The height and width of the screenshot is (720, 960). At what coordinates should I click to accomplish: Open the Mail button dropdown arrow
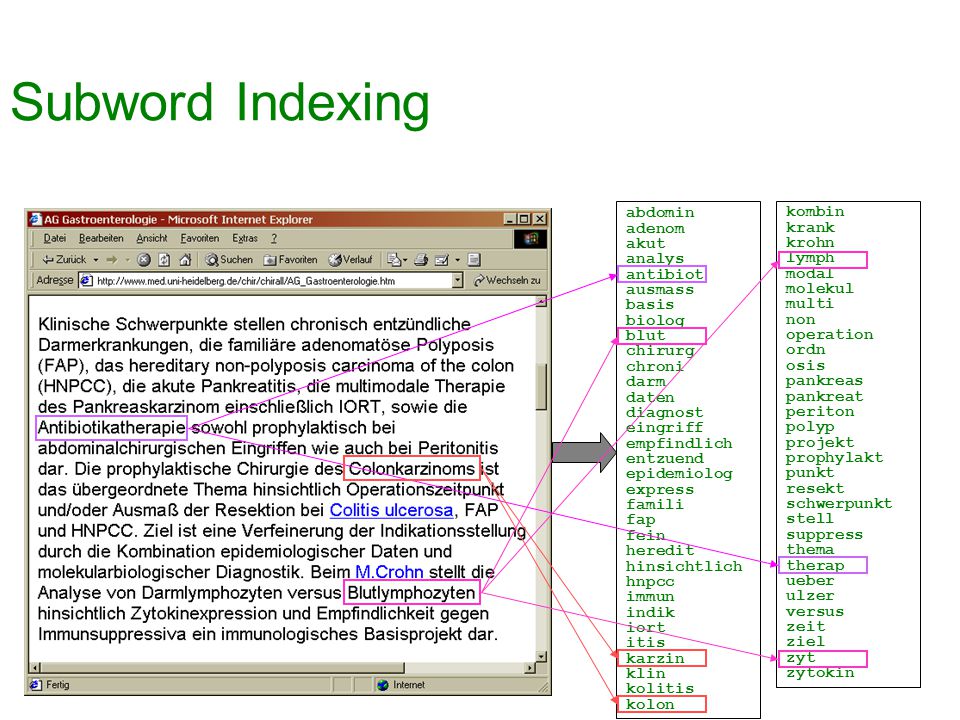405,260
